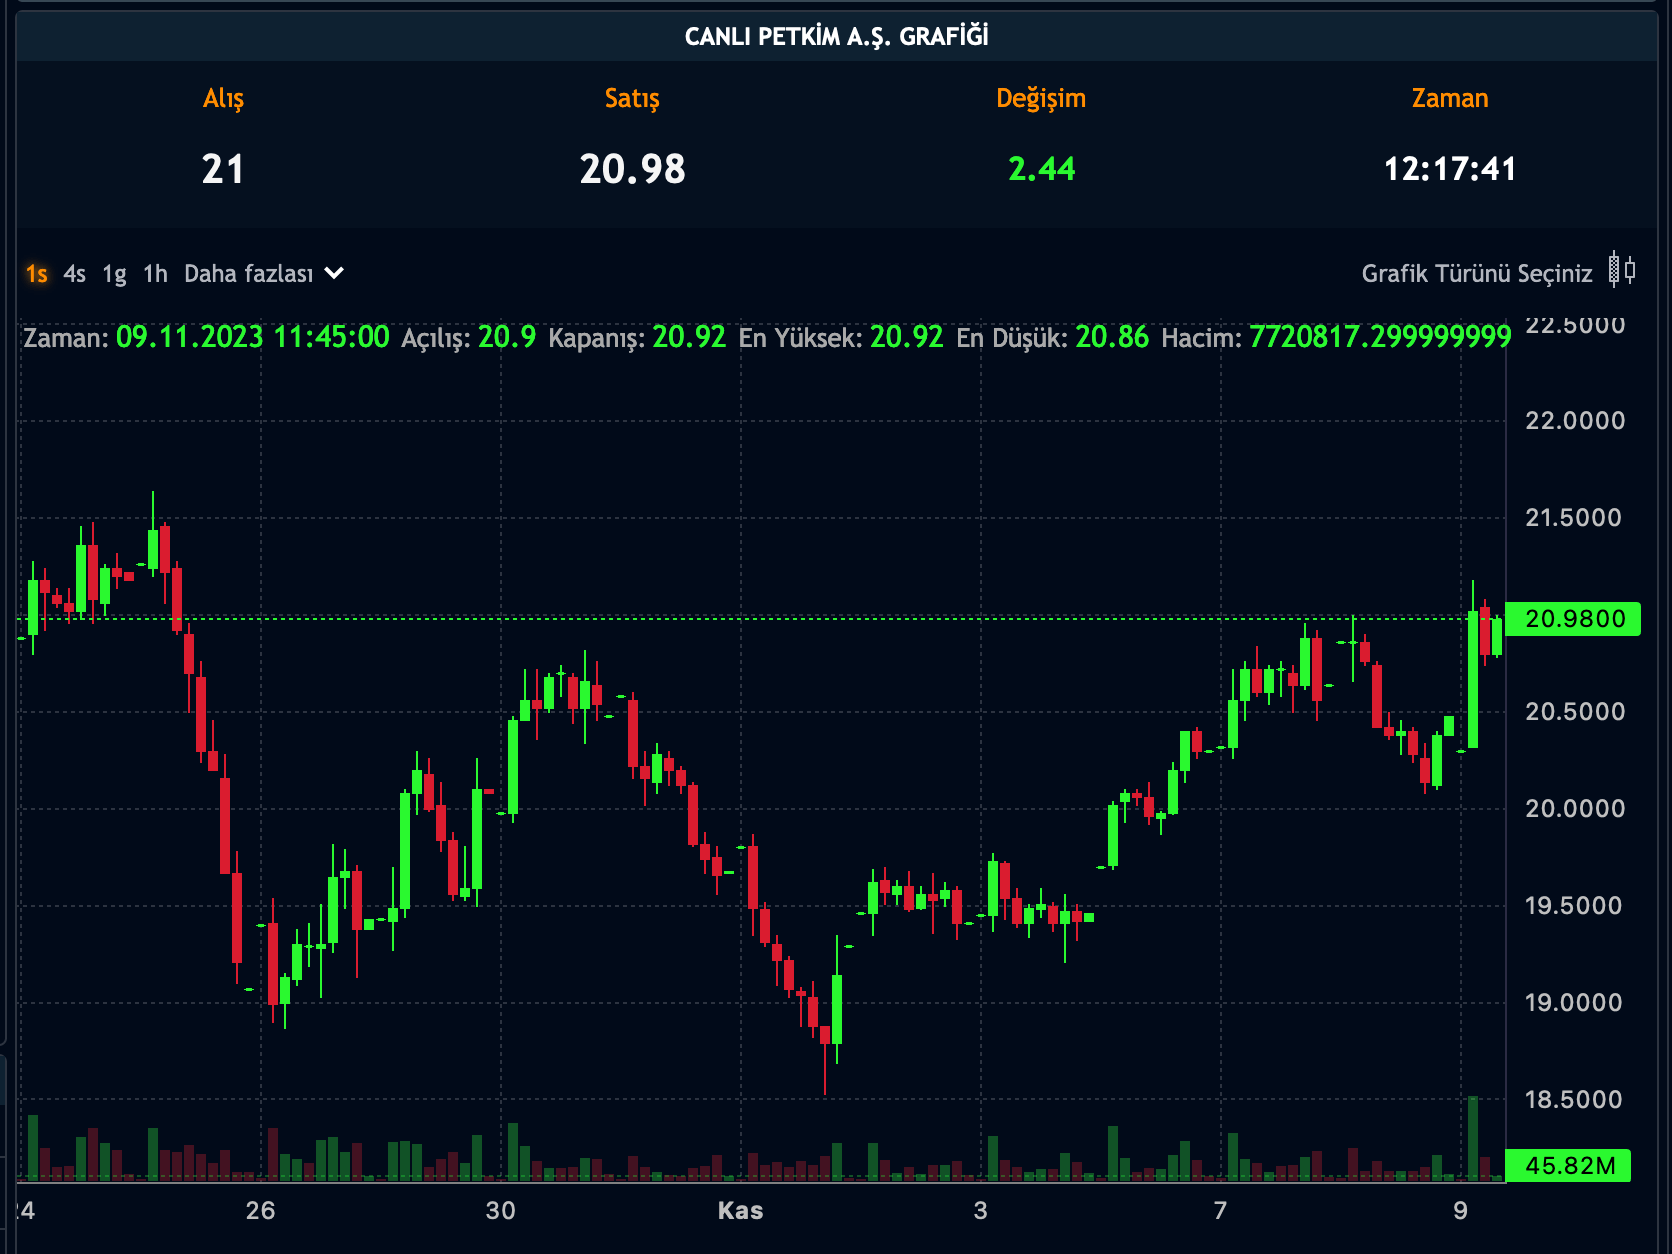Click the 30 date label on time axis

coord(501,1211)
